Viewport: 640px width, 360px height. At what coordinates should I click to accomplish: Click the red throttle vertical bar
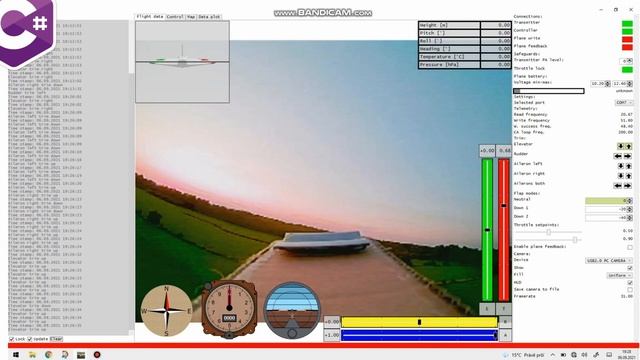504,230
